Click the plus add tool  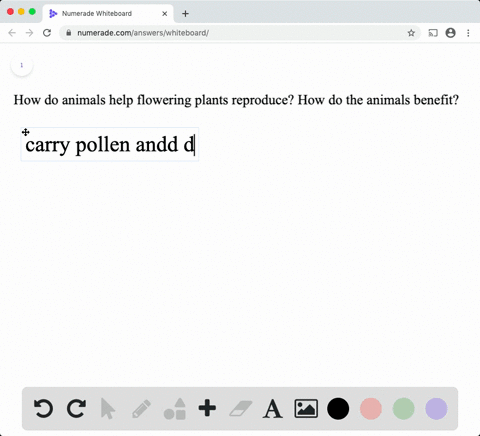tap(207, 408)
